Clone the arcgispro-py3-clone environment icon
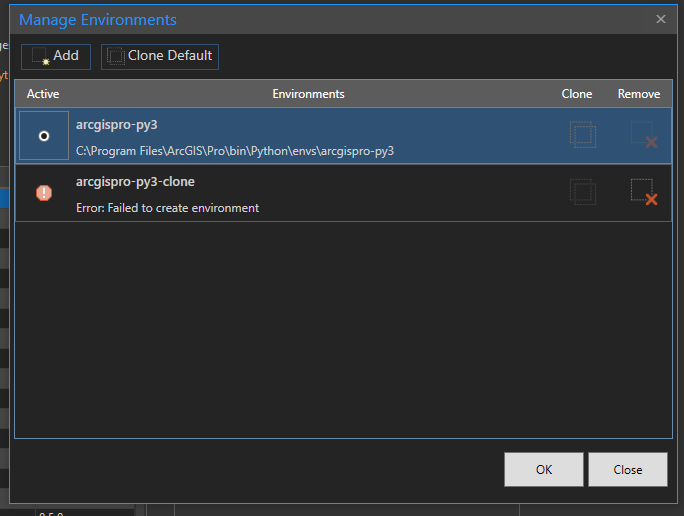684x516 pixels. click(583, 192)
